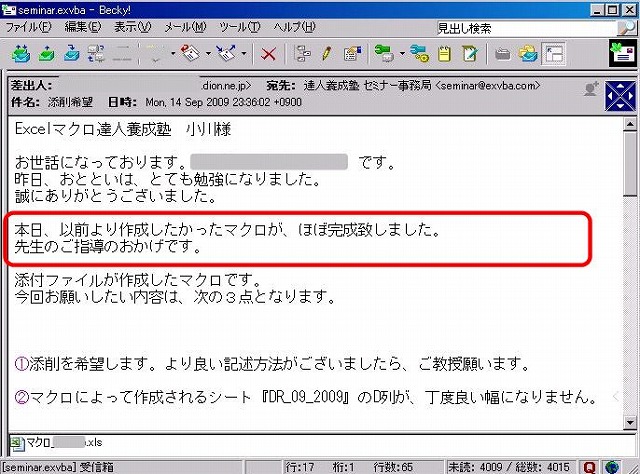The image size is (640, 474).
Task: Click the green send mail tray icon
Action: (47, 53)
